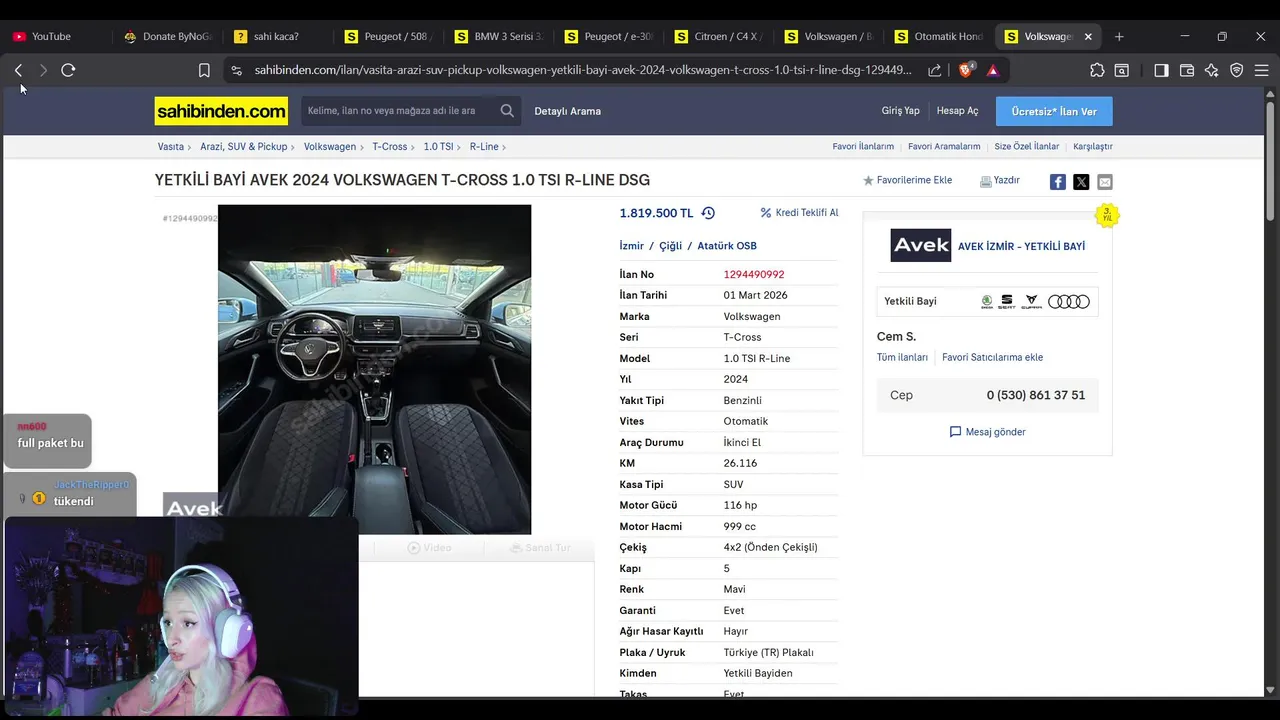Switch to the Peugeot / 508 tab
This screenshot has height=720, width=1280.
[386, 37]
